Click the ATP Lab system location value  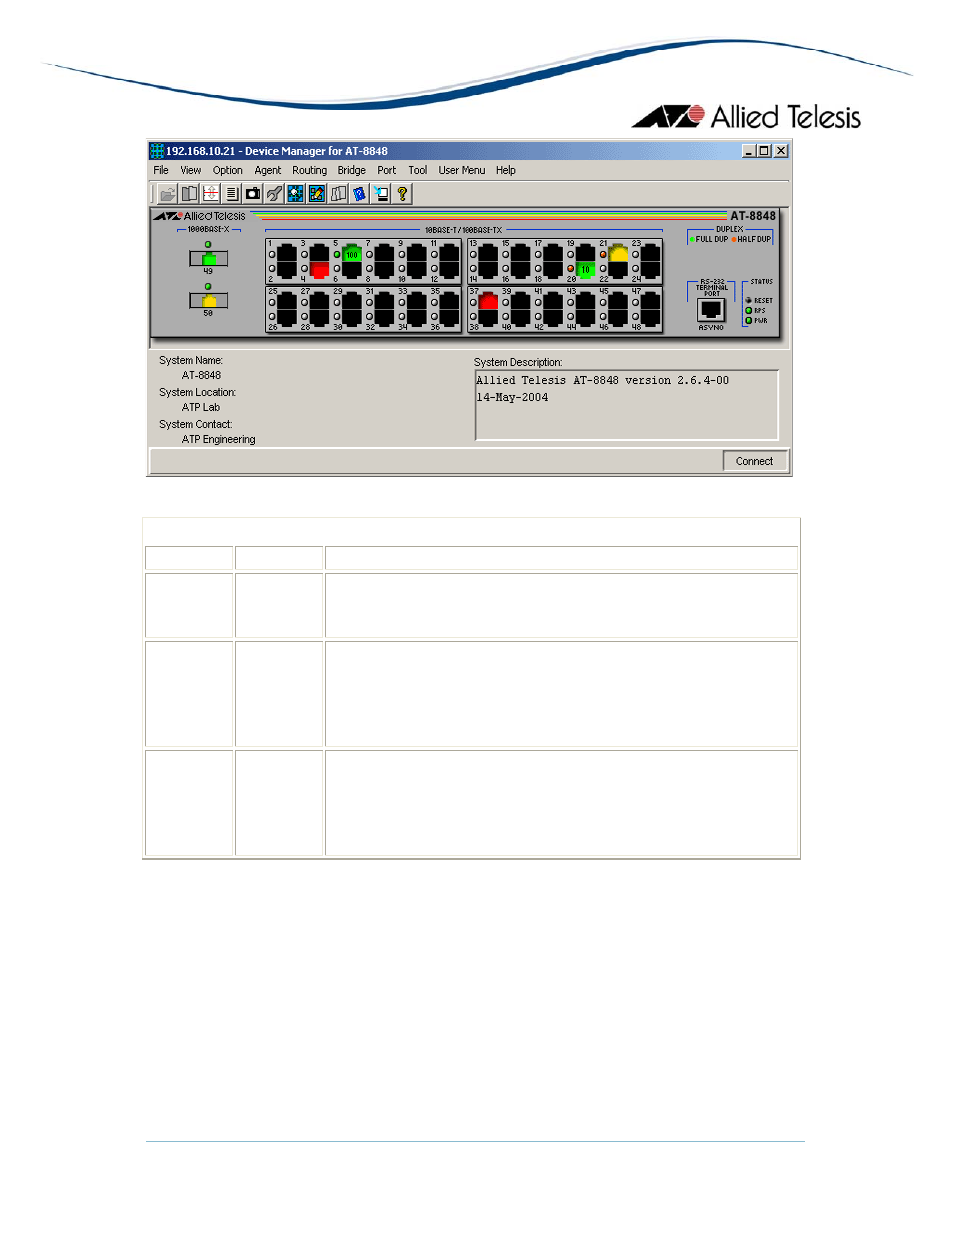tap(201, 408)
